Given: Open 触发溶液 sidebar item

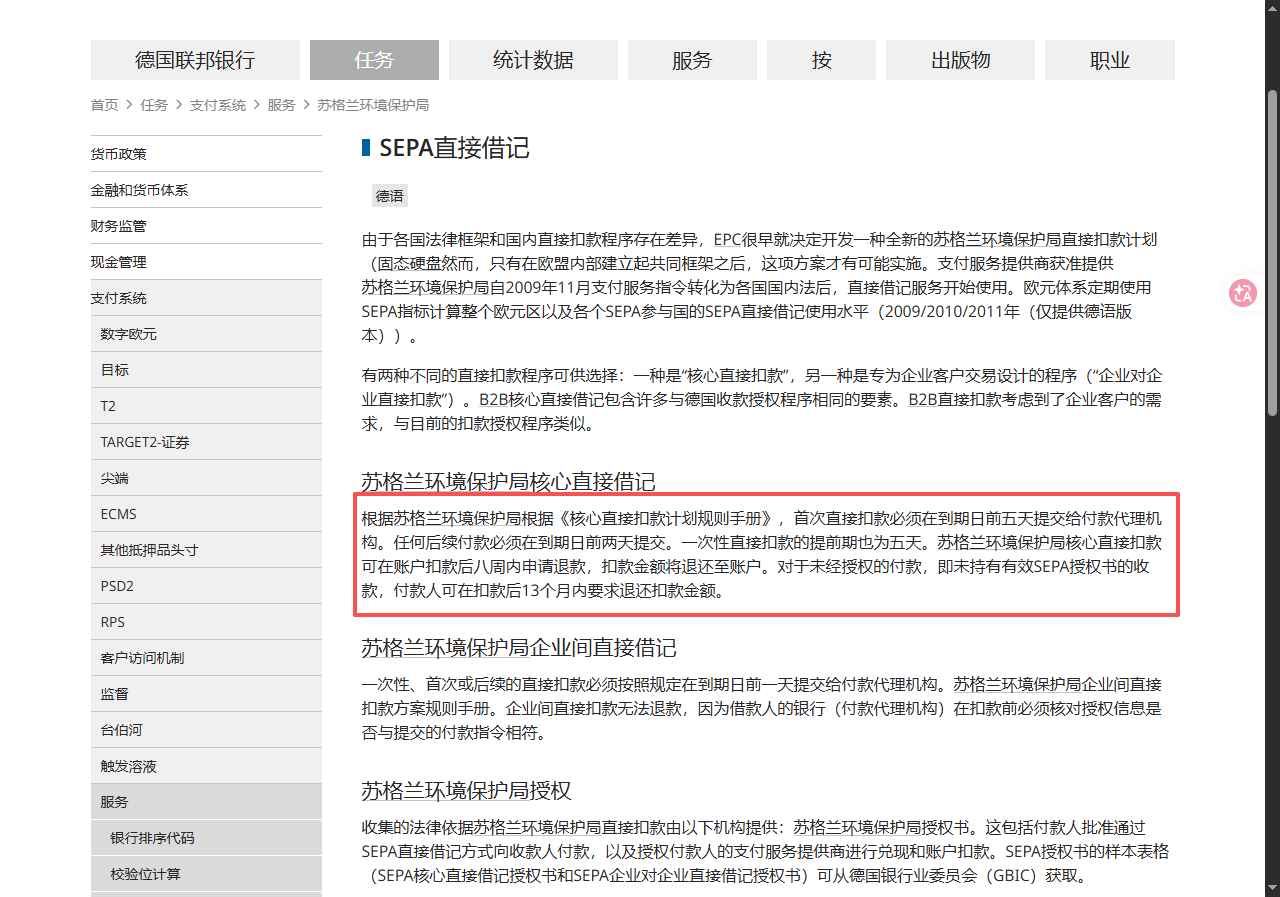Looking at the screenshot, I should coord(206,766).
